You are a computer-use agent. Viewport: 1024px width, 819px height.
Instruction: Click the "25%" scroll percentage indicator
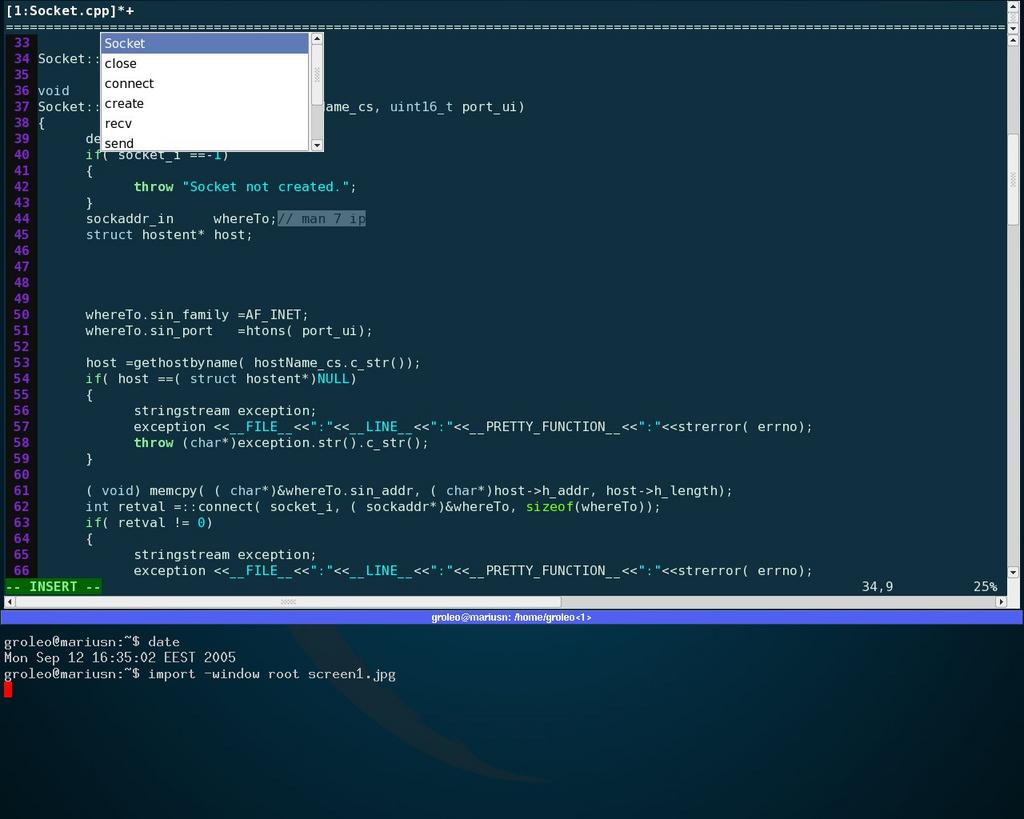985,586
